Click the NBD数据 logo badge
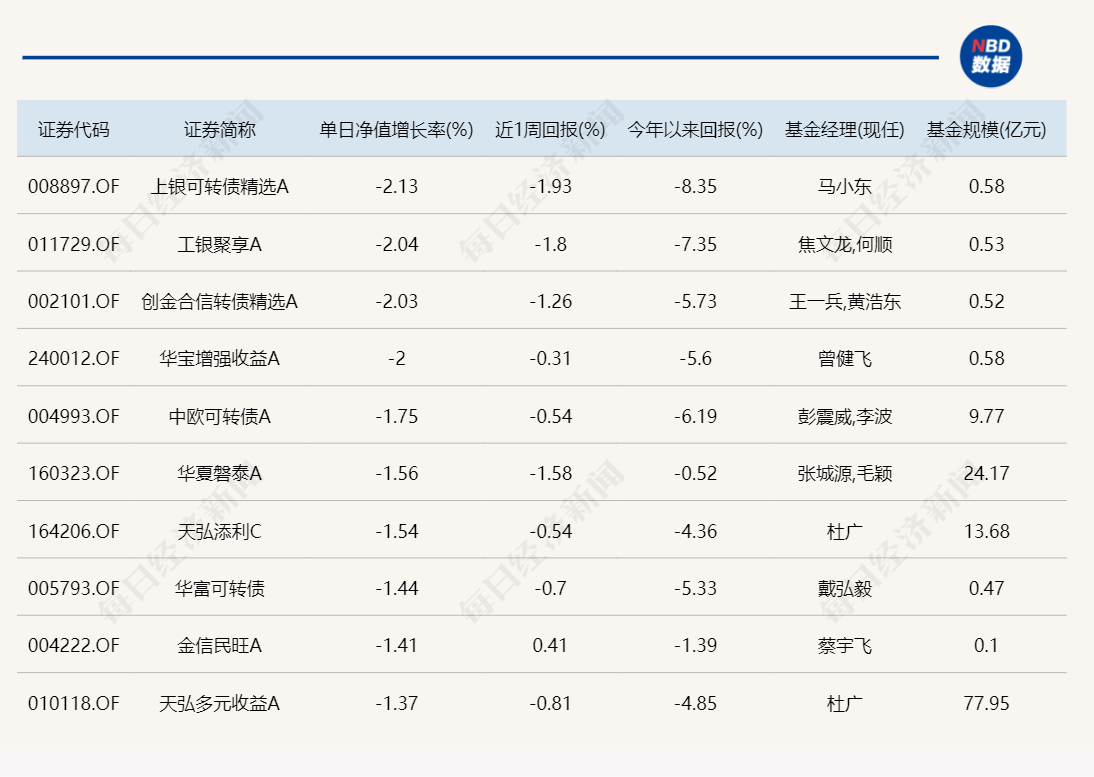Viewport: 1094px width, 777px height. [991, 56]
